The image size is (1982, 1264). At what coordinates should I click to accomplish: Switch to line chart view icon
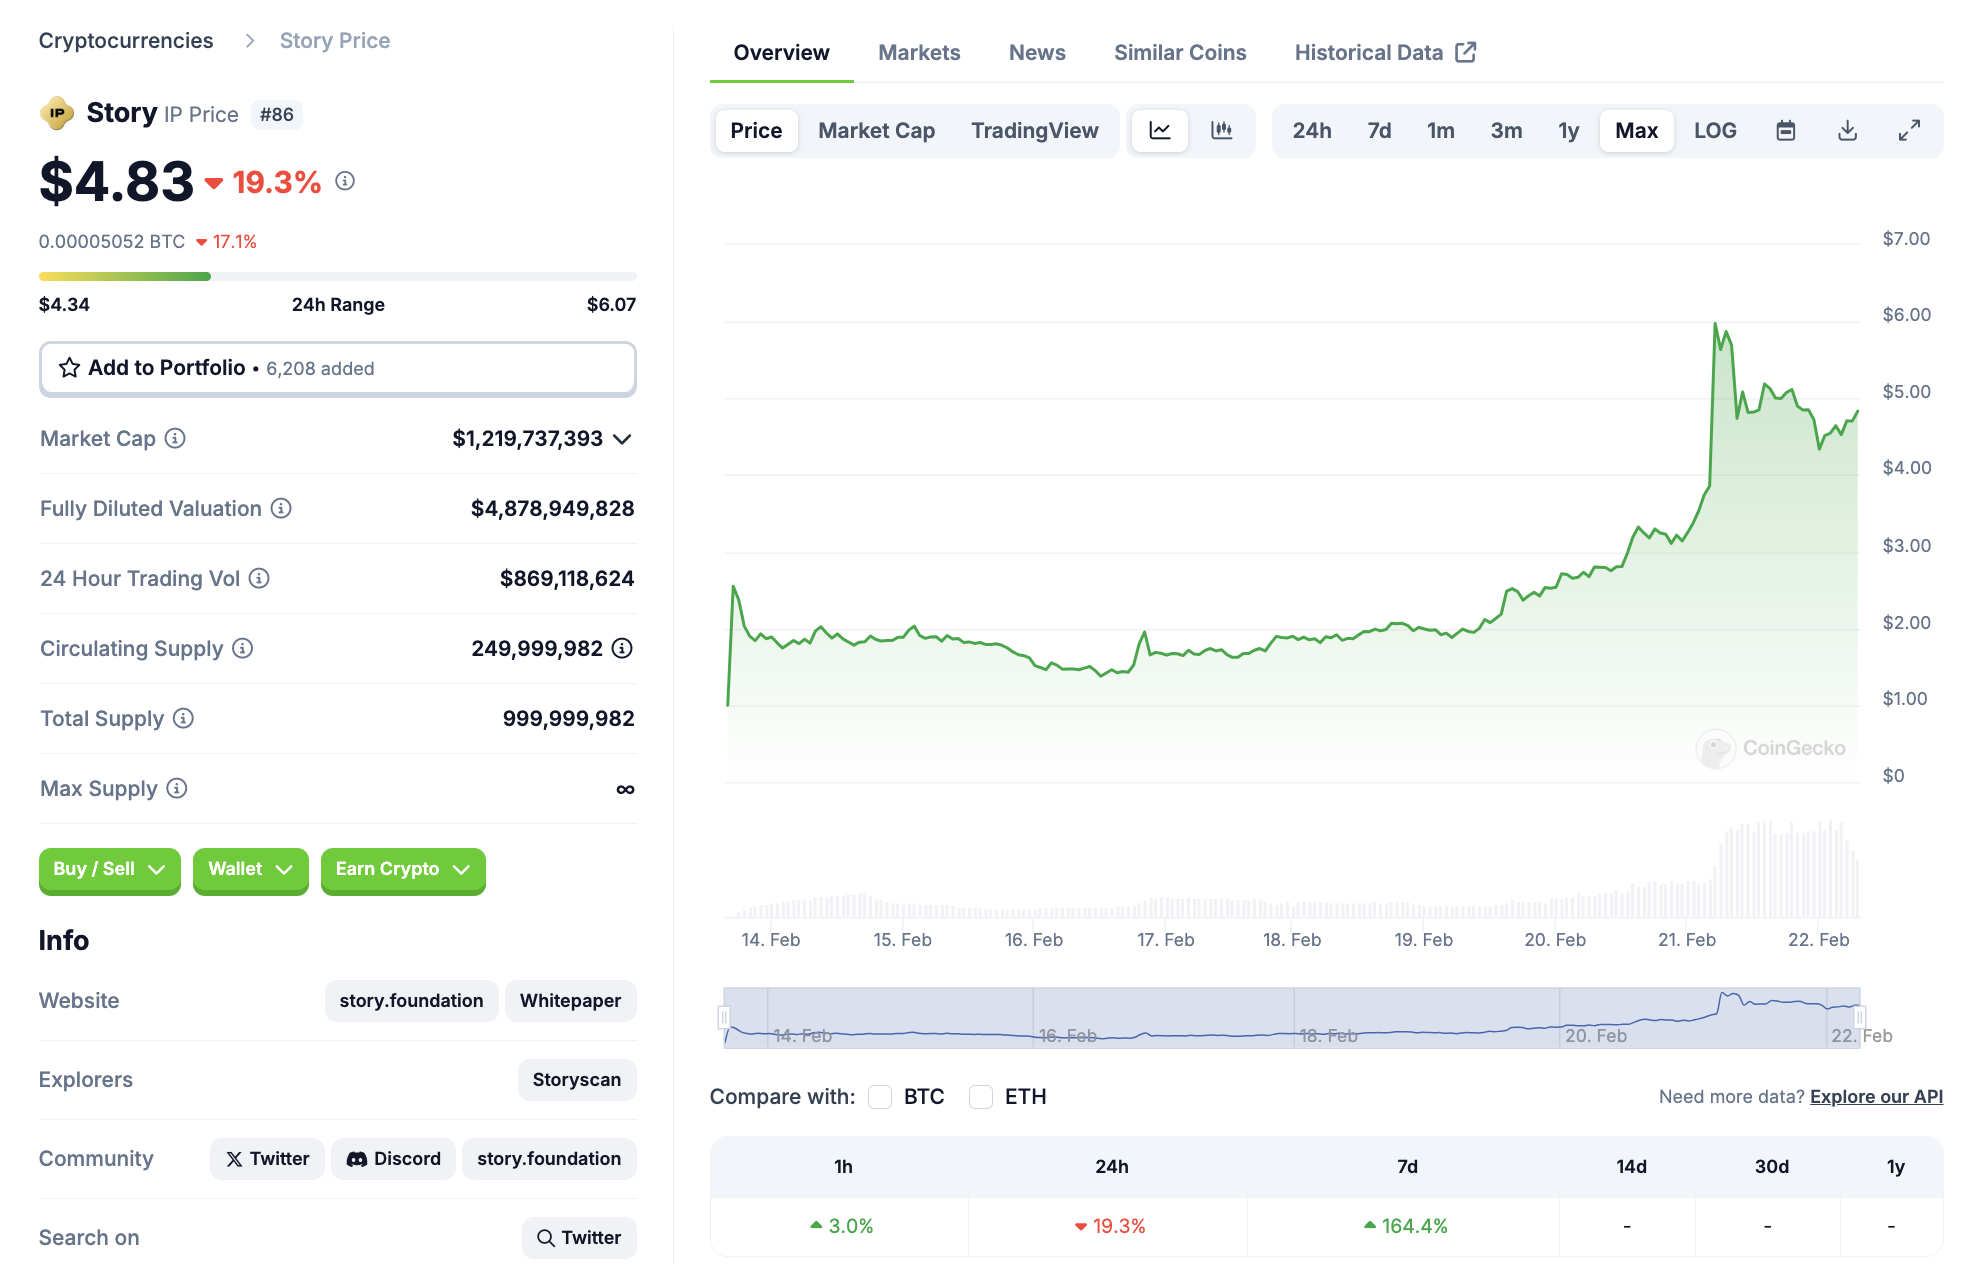tap(1160, 131)
